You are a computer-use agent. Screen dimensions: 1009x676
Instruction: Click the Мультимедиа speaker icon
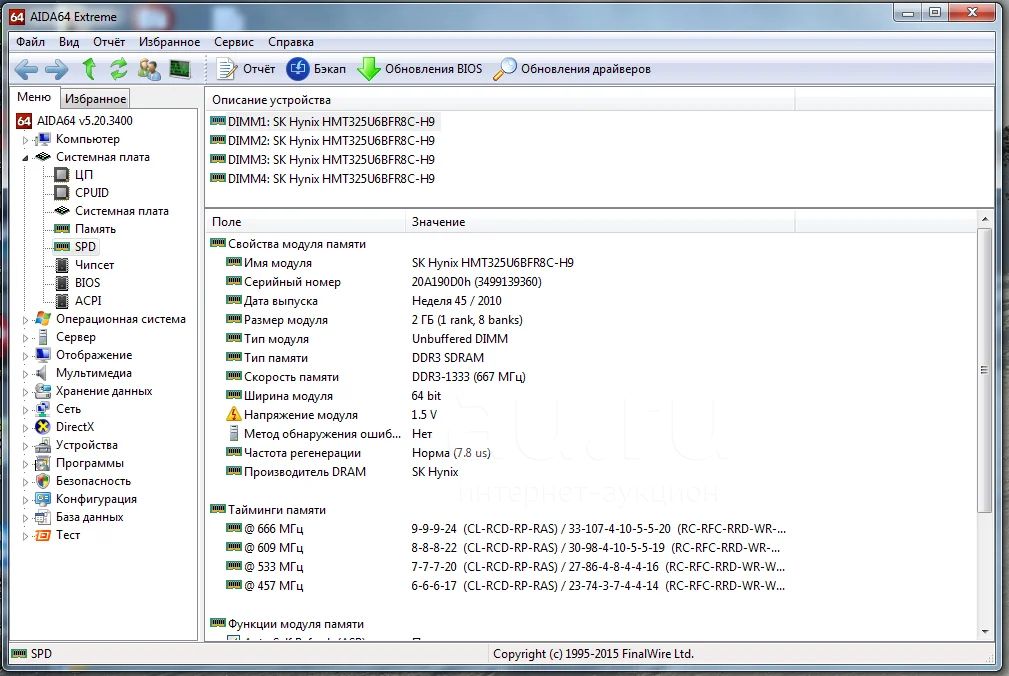click(x=42, y=372)
